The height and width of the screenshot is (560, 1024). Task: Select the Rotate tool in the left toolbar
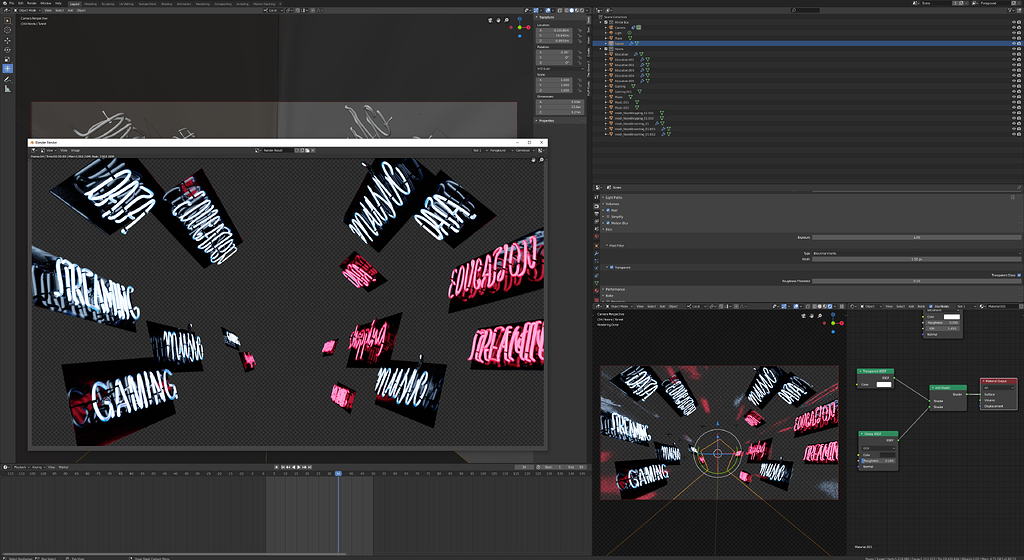point(7,50)
